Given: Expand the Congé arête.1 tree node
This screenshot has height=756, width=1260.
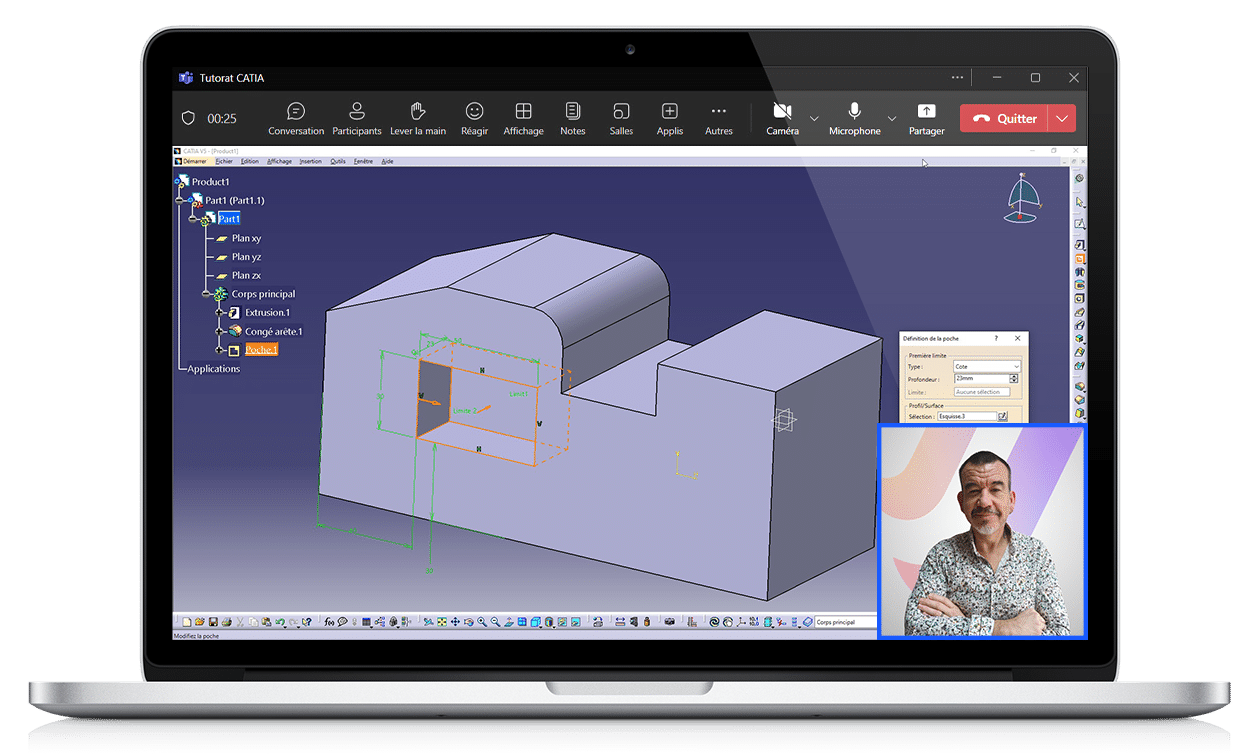Looking at the screenshot, I should pyautogui.click(x=220, y=331).
